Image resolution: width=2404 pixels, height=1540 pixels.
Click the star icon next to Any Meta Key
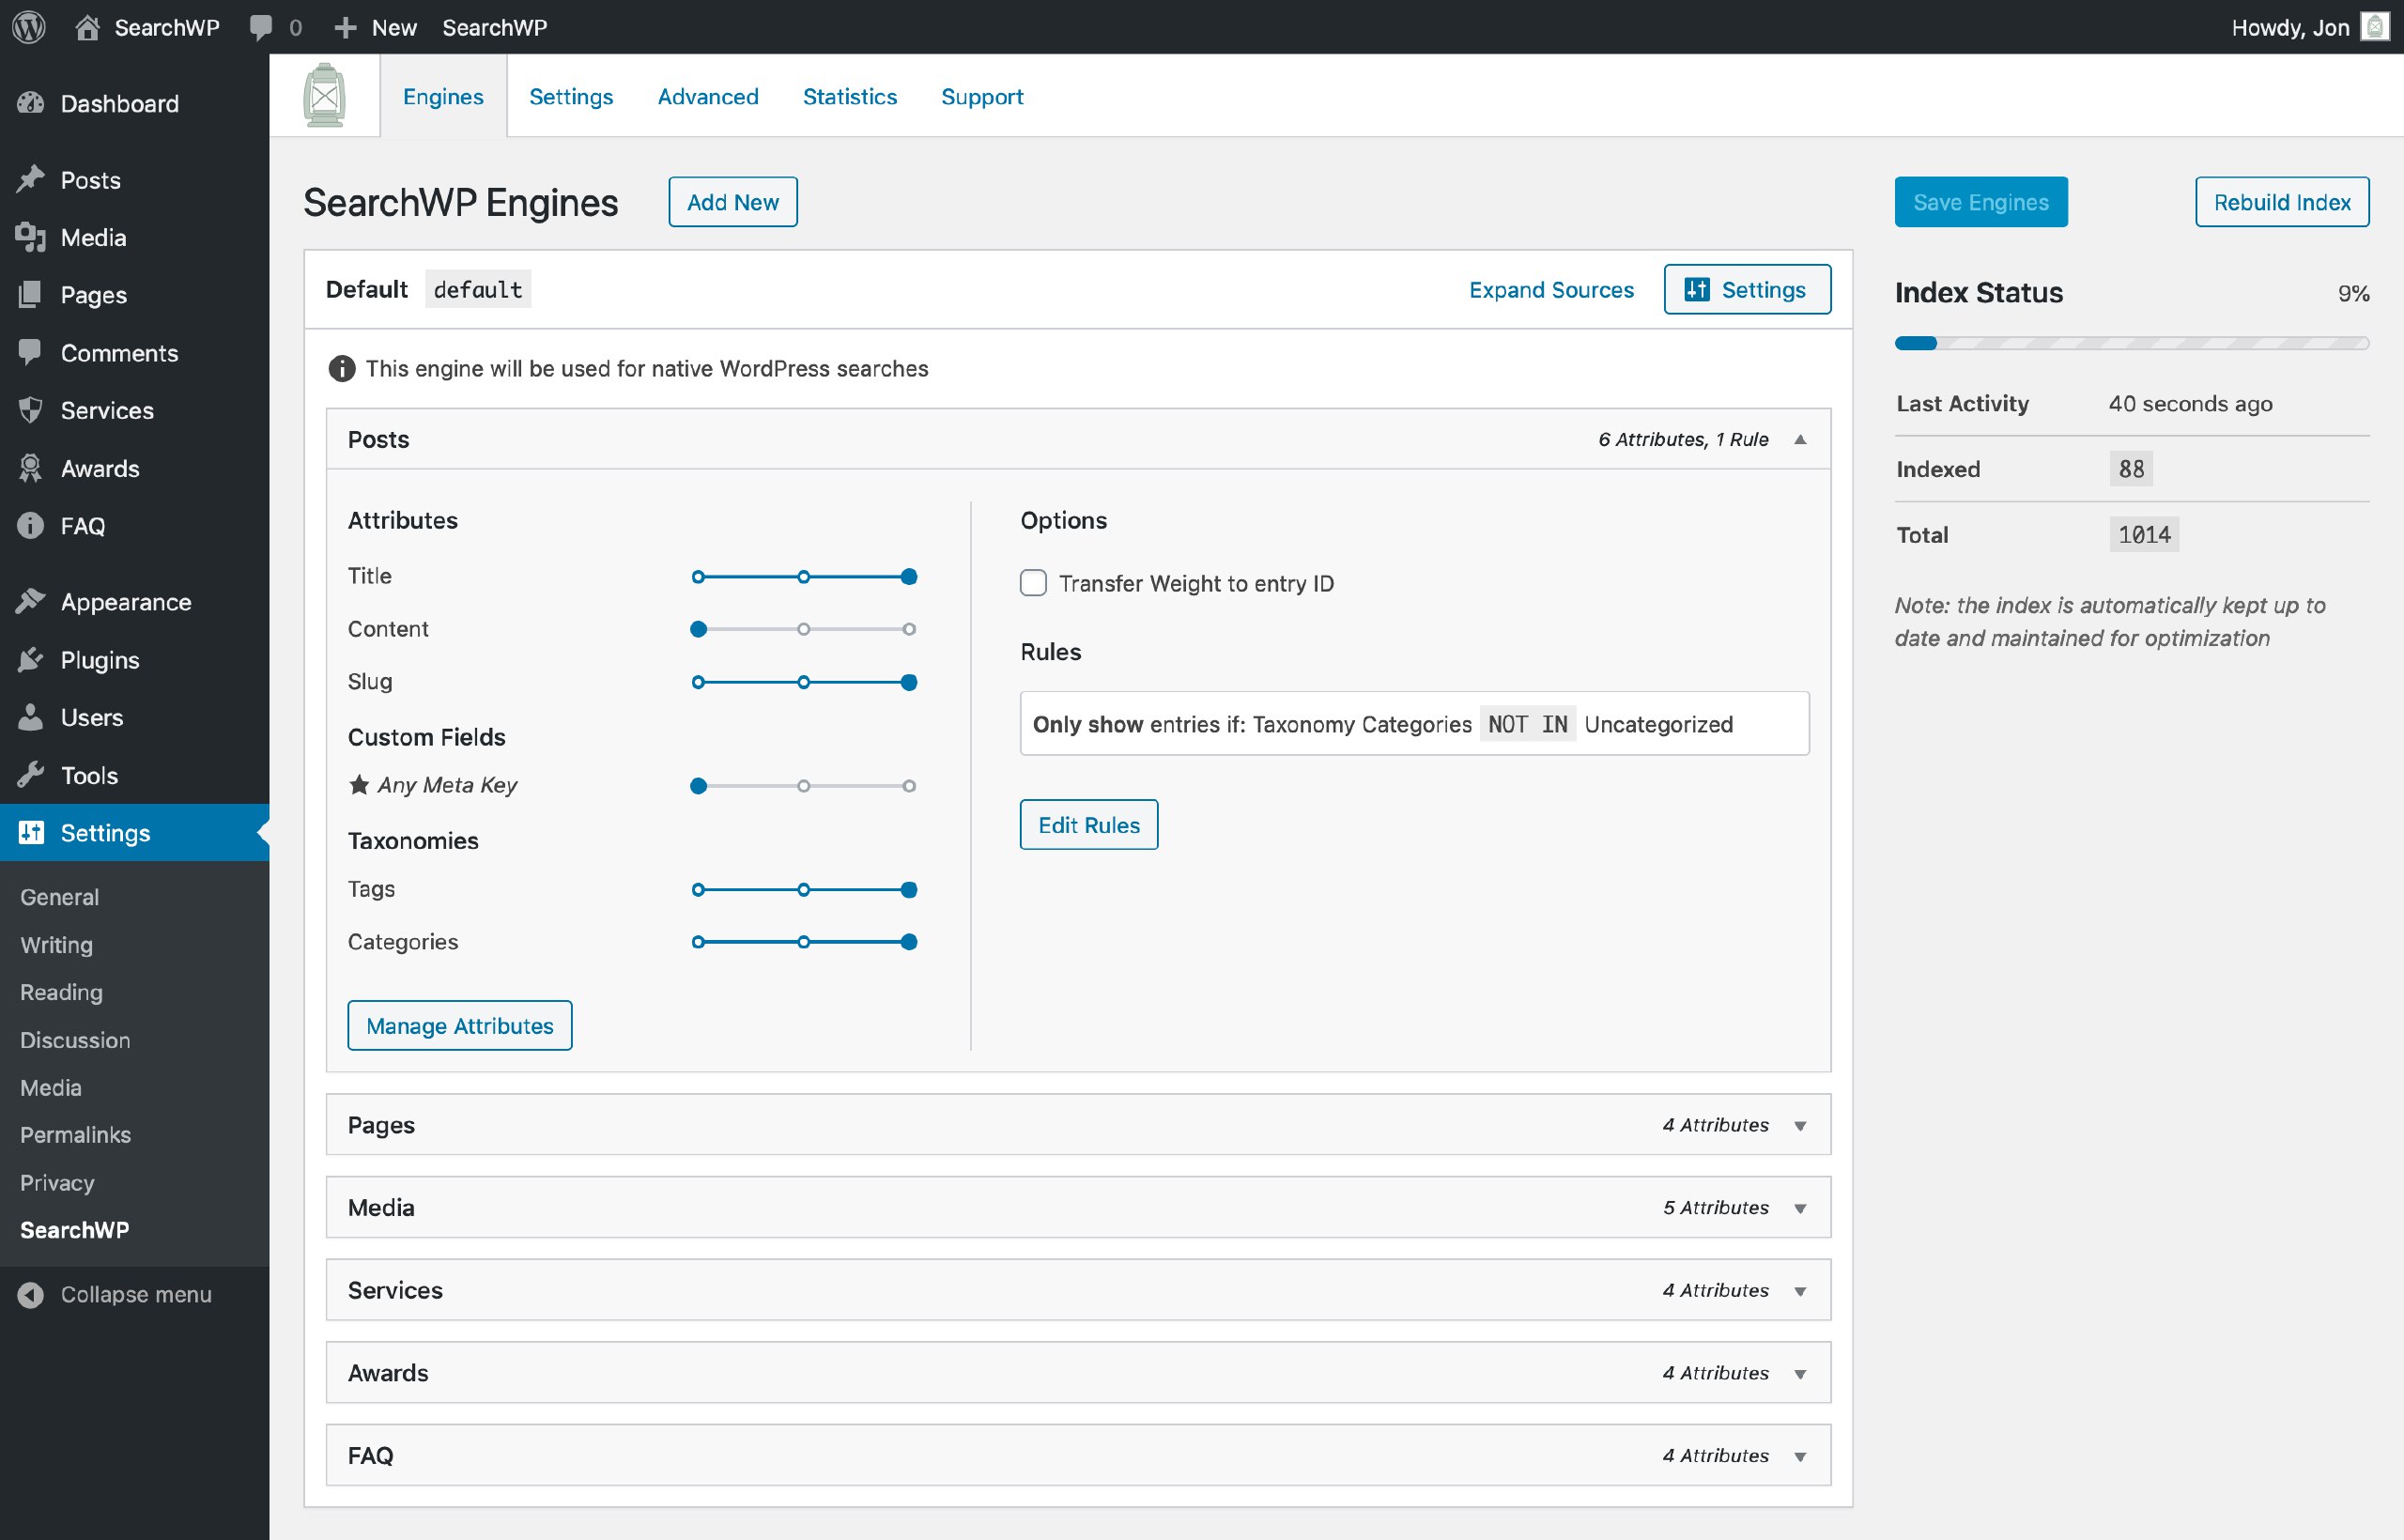coord(359,784)
